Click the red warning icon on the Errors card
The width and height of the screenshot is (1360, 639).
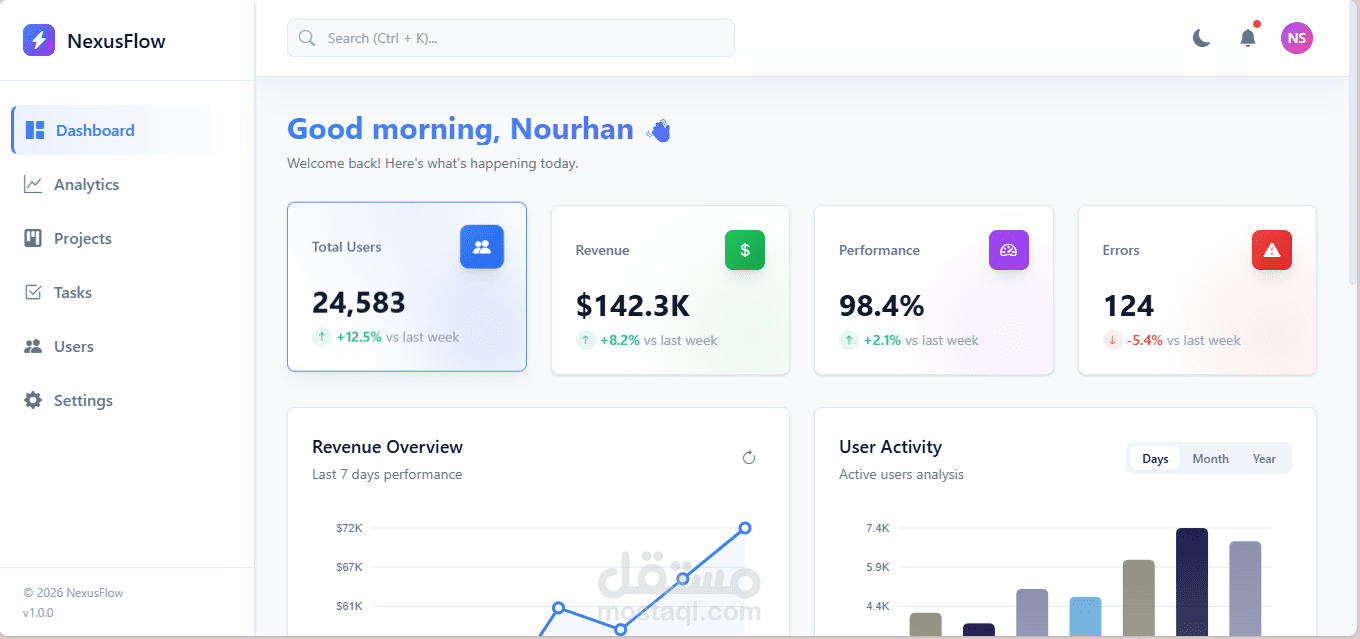[1272, 250]
